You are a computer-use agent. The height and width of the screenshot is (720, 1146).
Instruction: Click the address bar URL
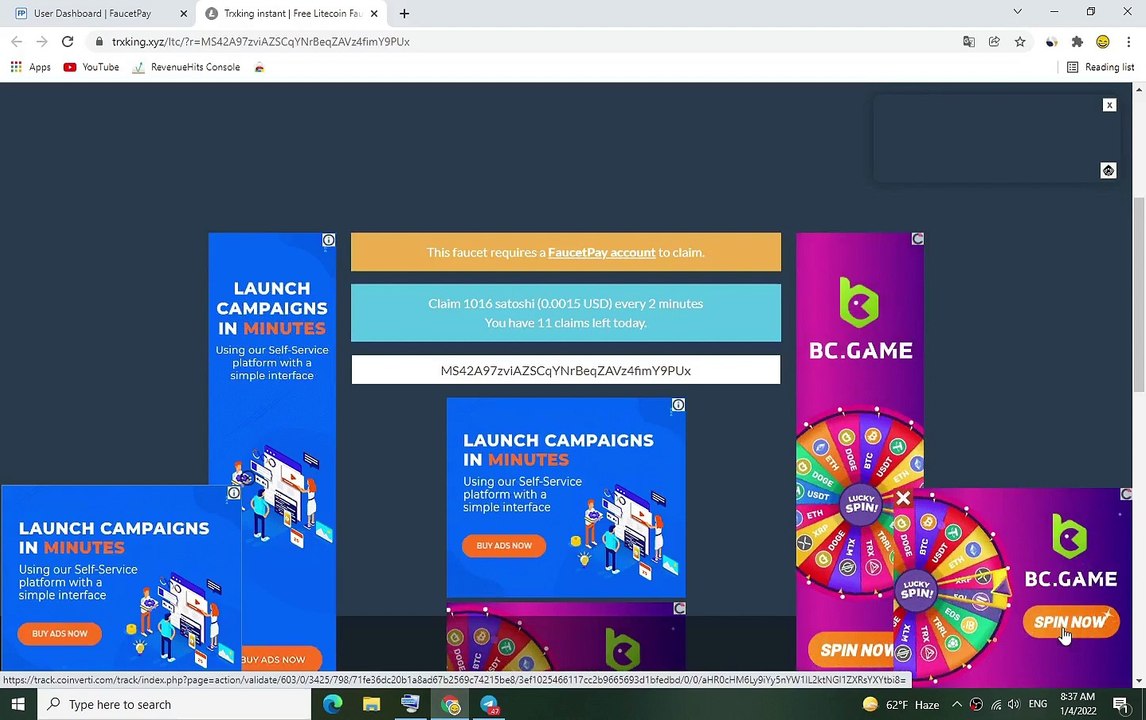261,42
